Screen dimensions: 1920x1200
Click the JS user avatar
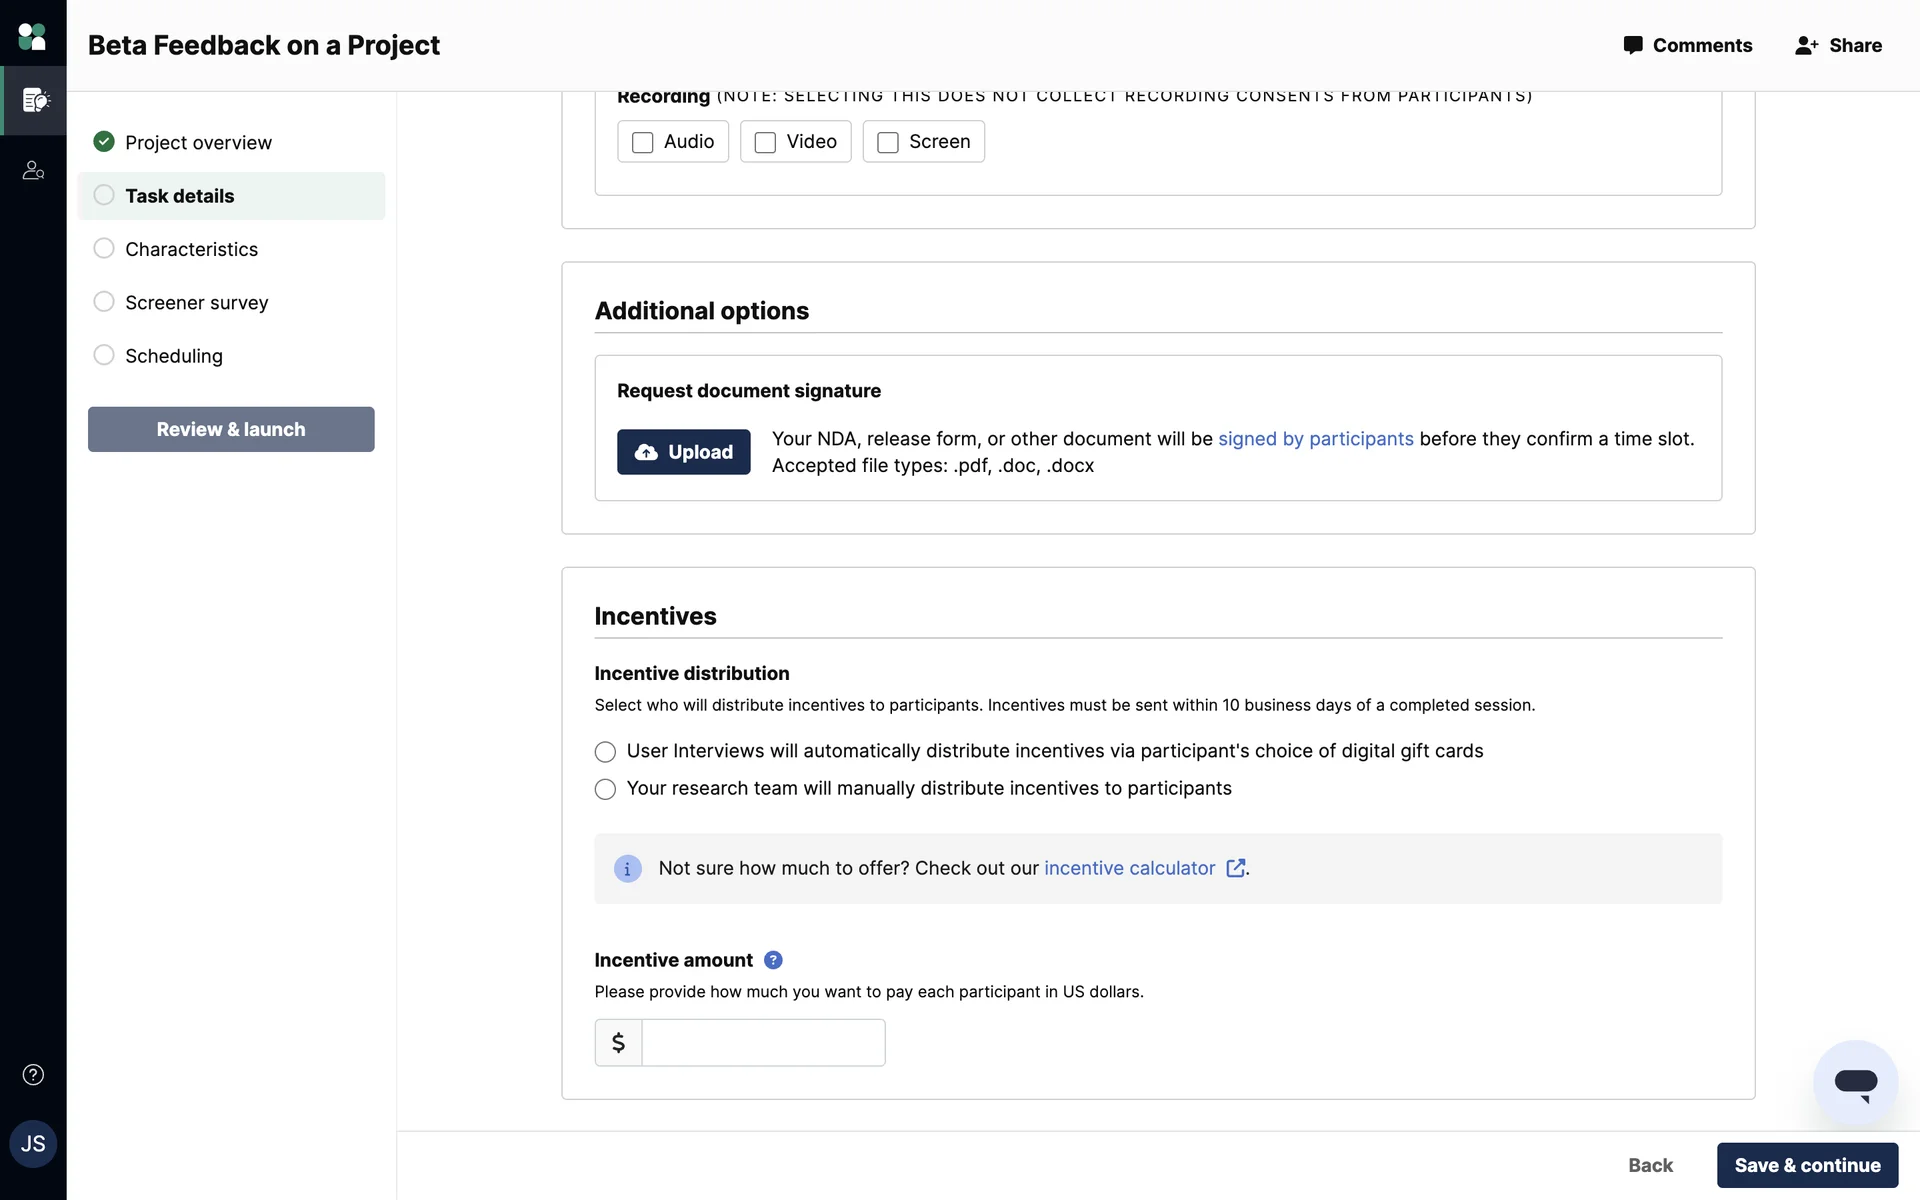click(x=33, y=1144)
